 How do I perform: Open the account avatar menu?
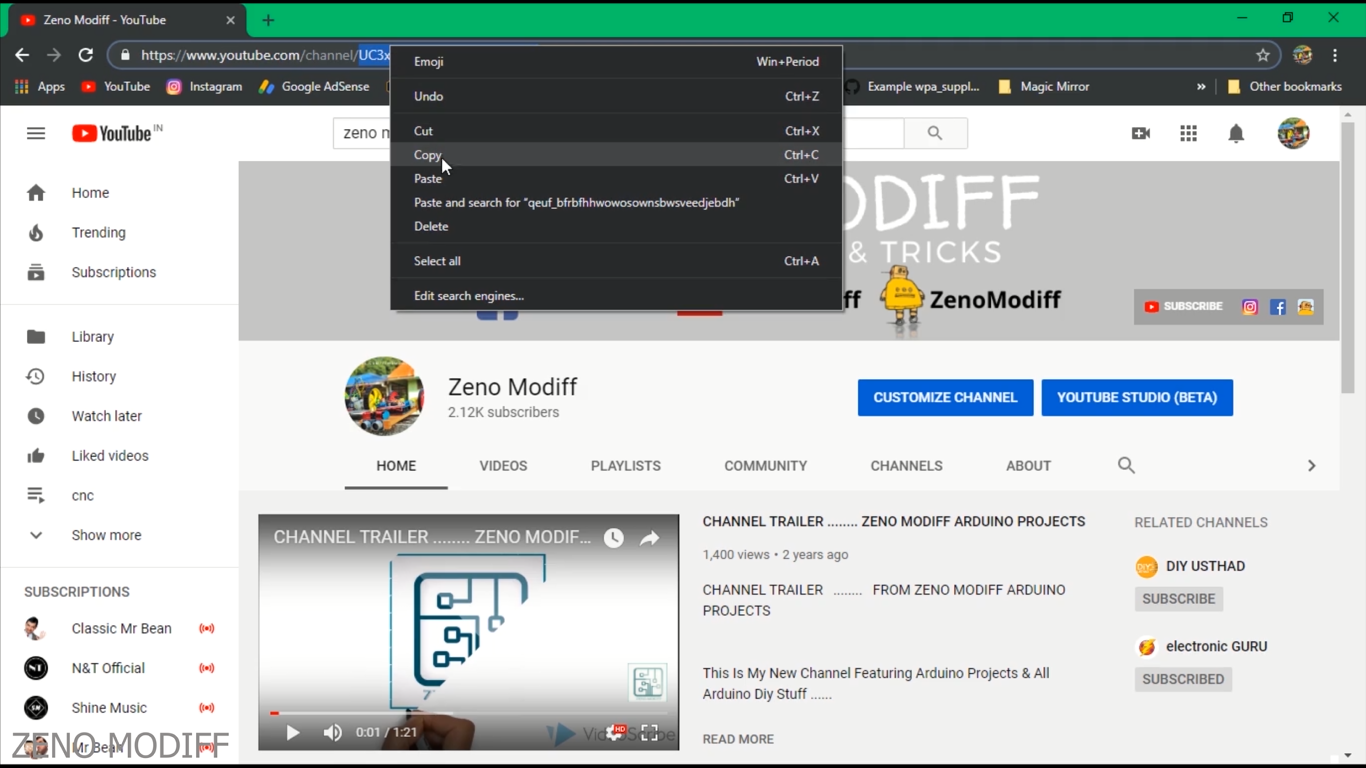coord(1293,133)
